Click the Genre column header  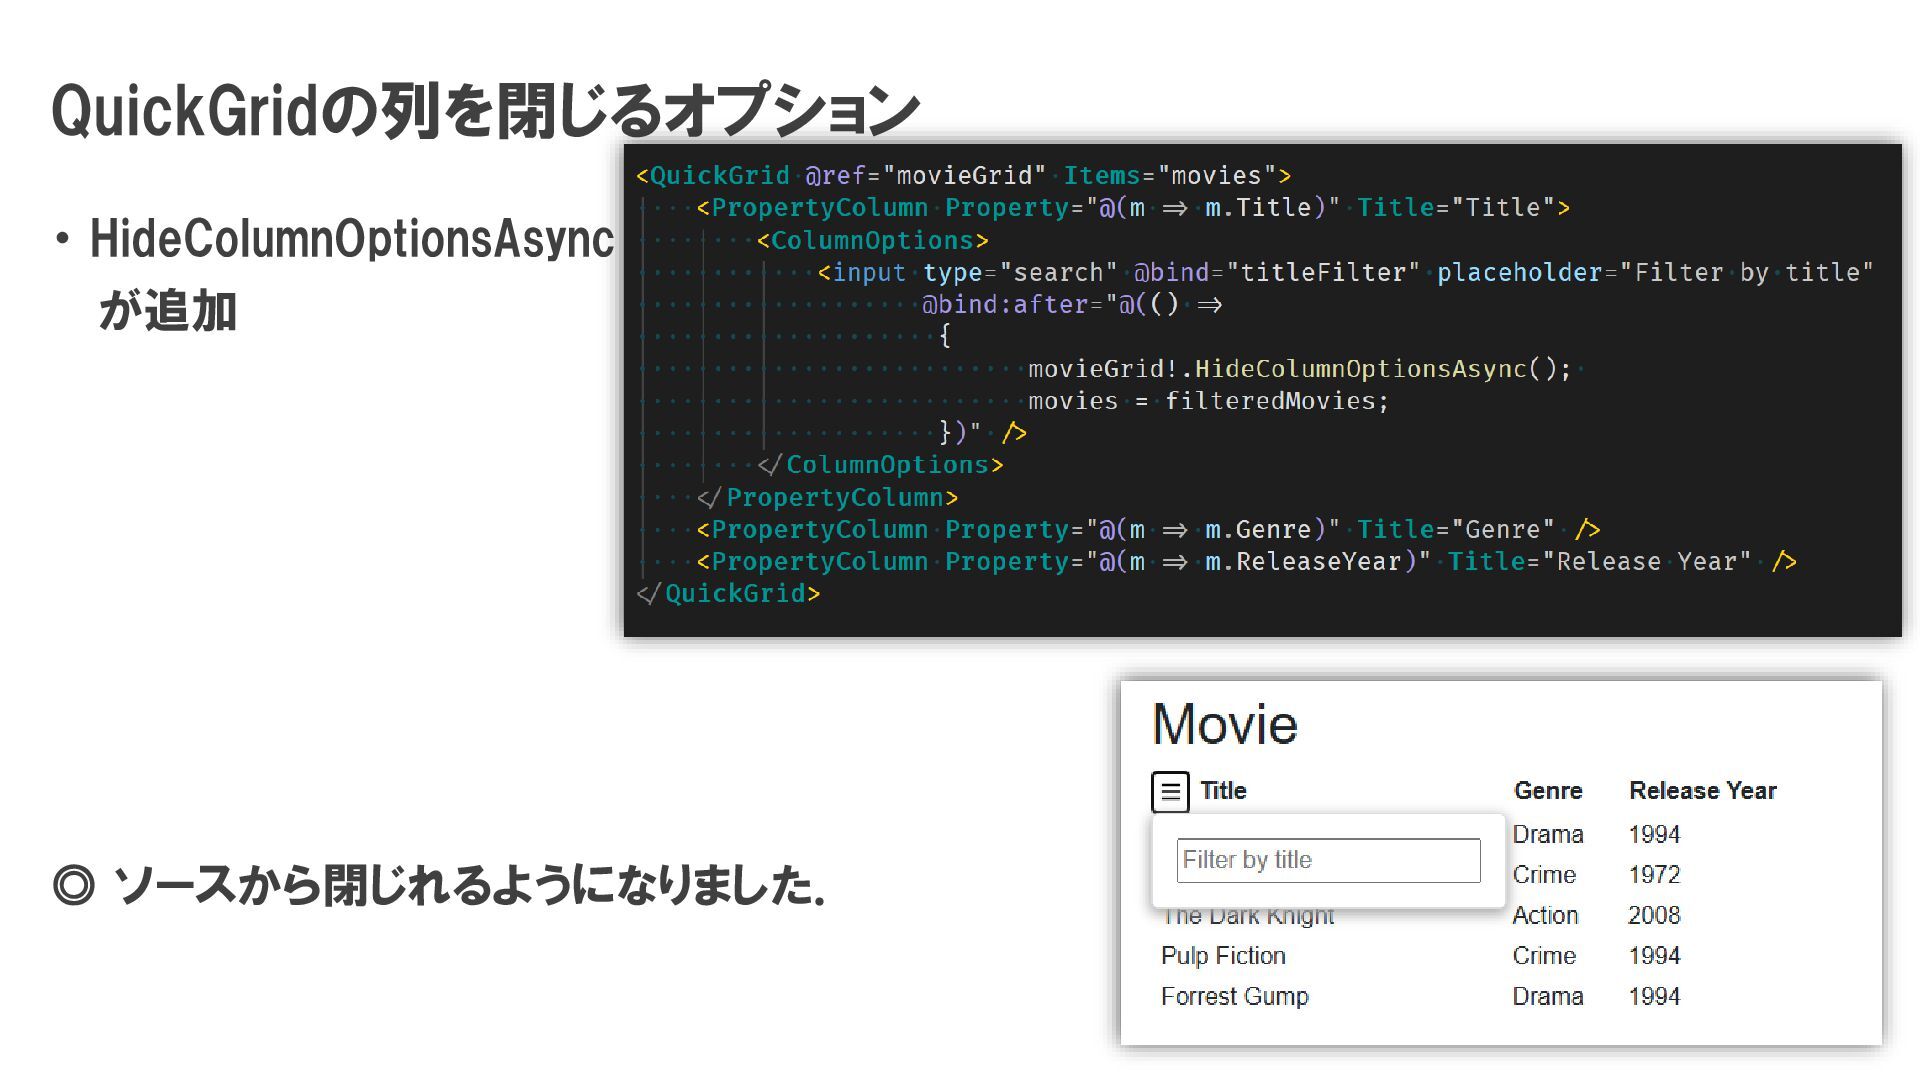tap(1547, 791)
